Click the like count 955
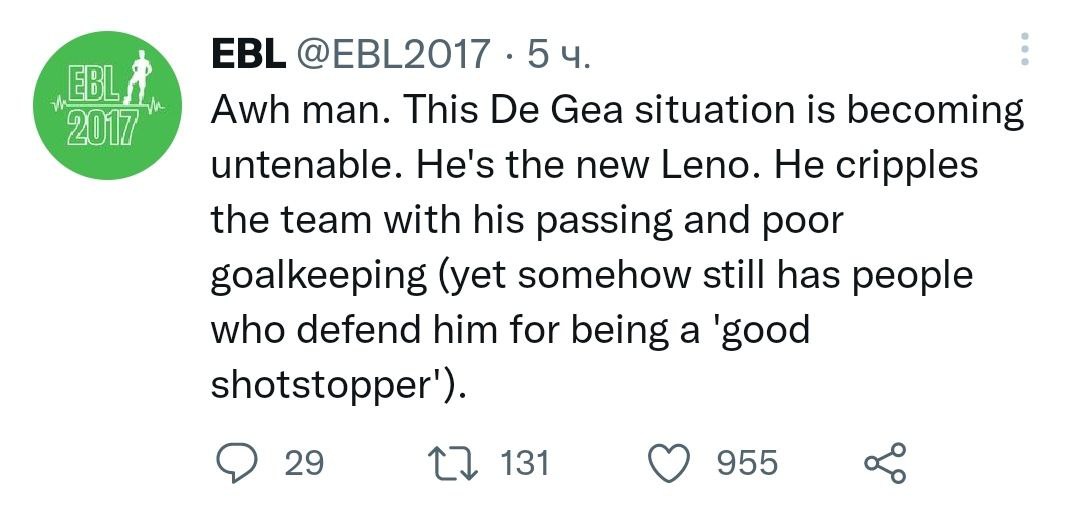 click(747, 463)
